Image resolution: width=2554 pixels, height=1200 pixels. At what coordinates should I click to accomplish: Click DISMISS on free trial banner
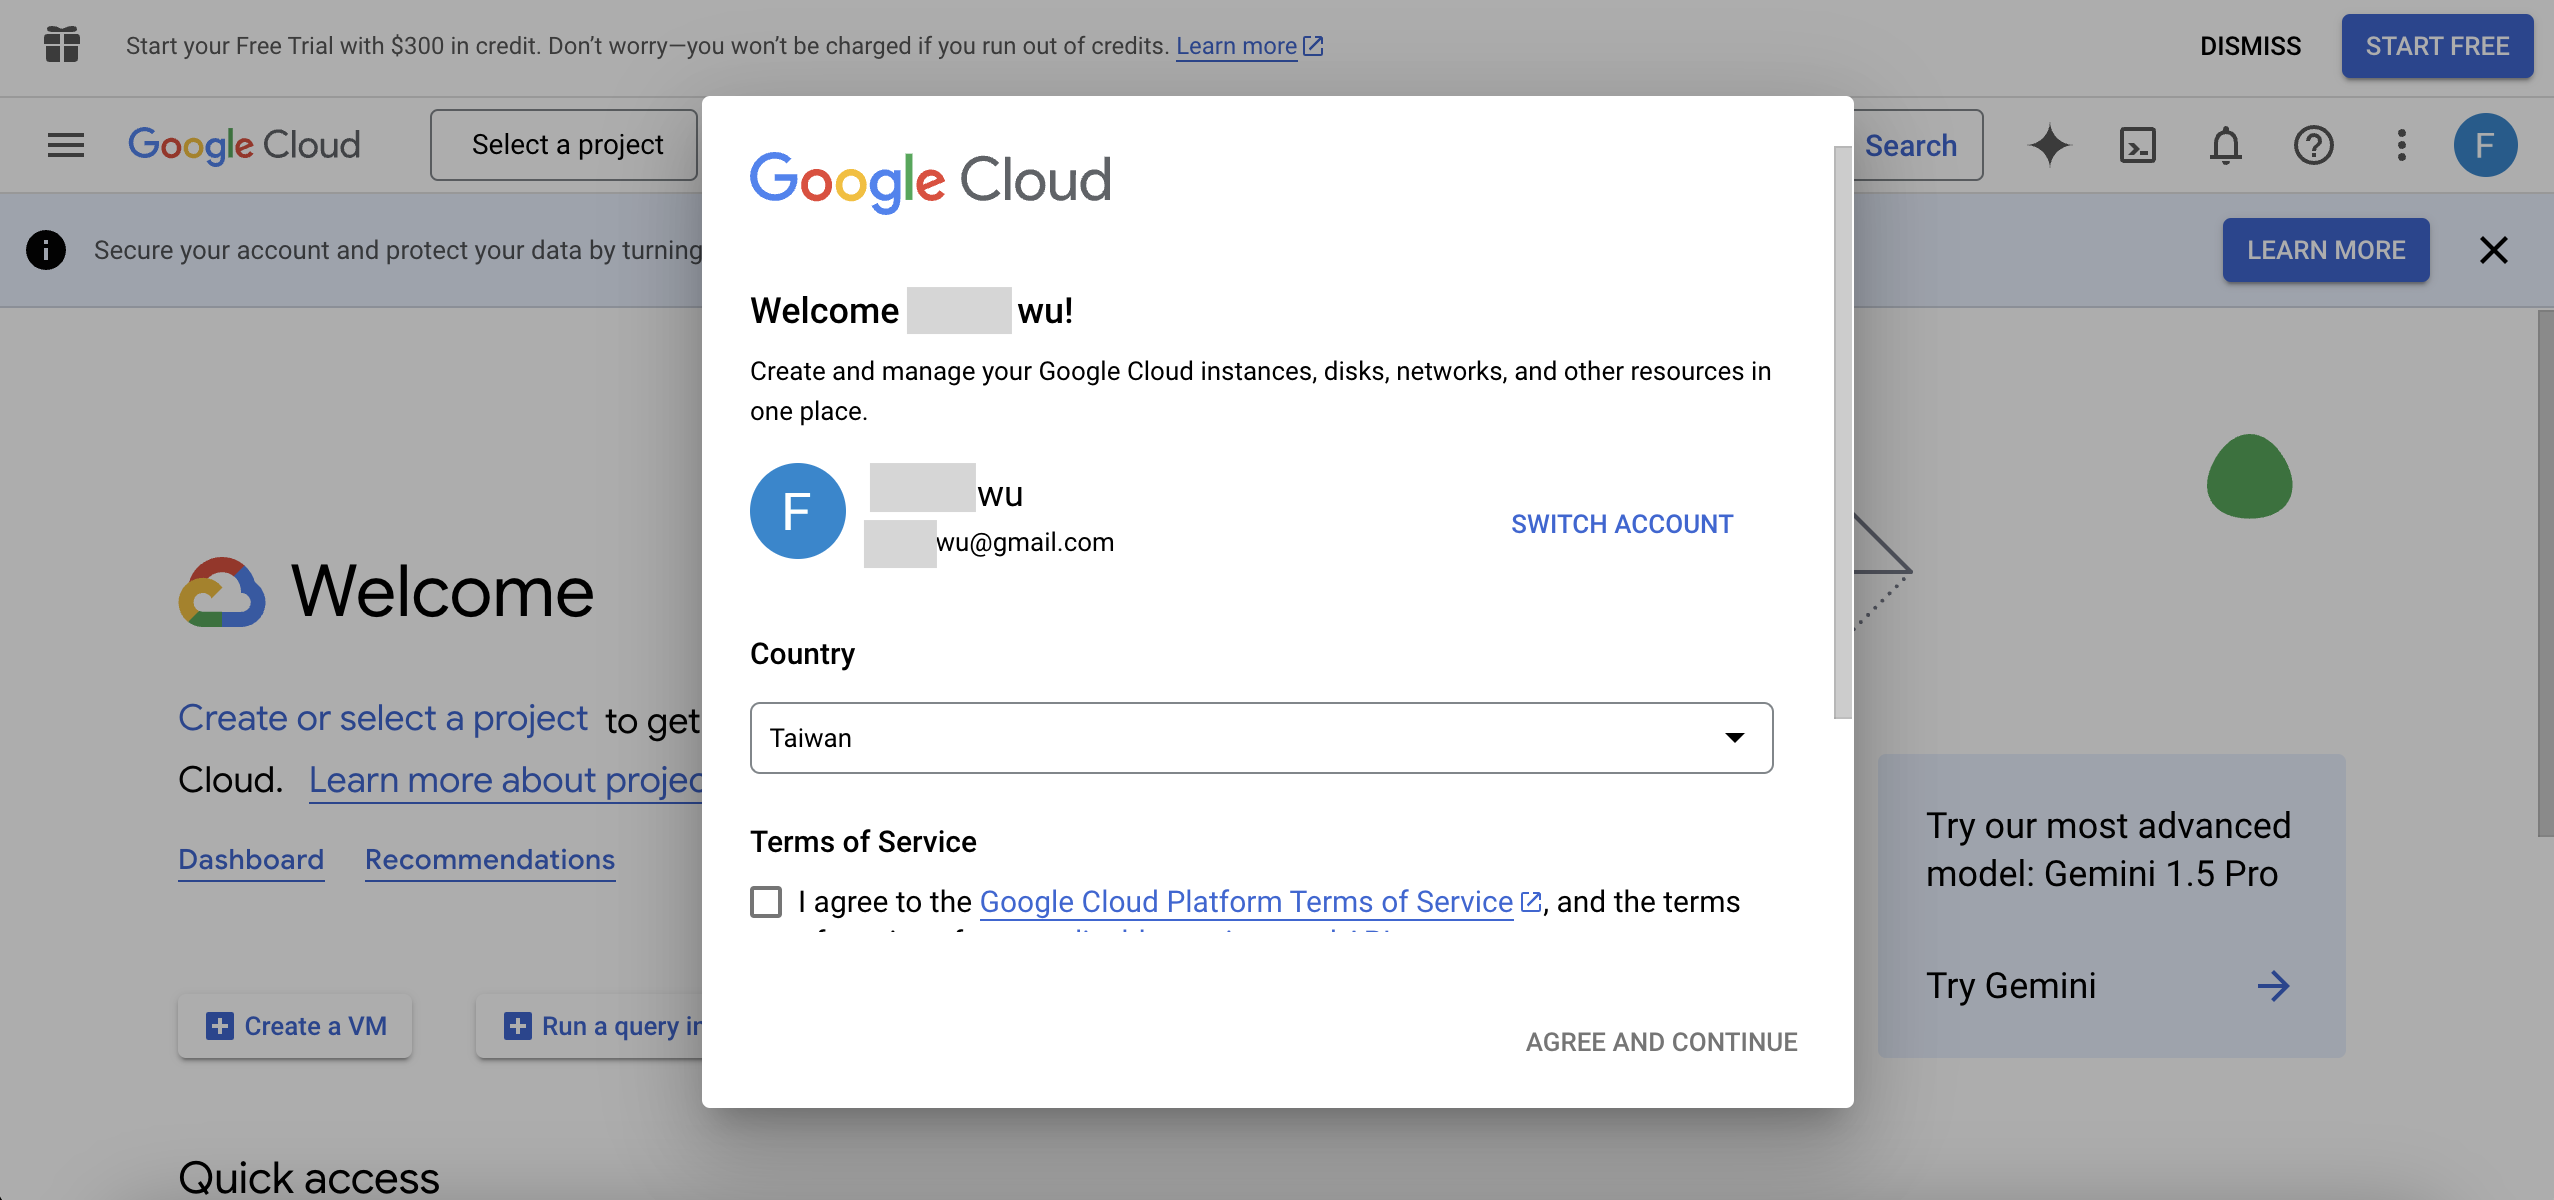(x=2250, y=46)
